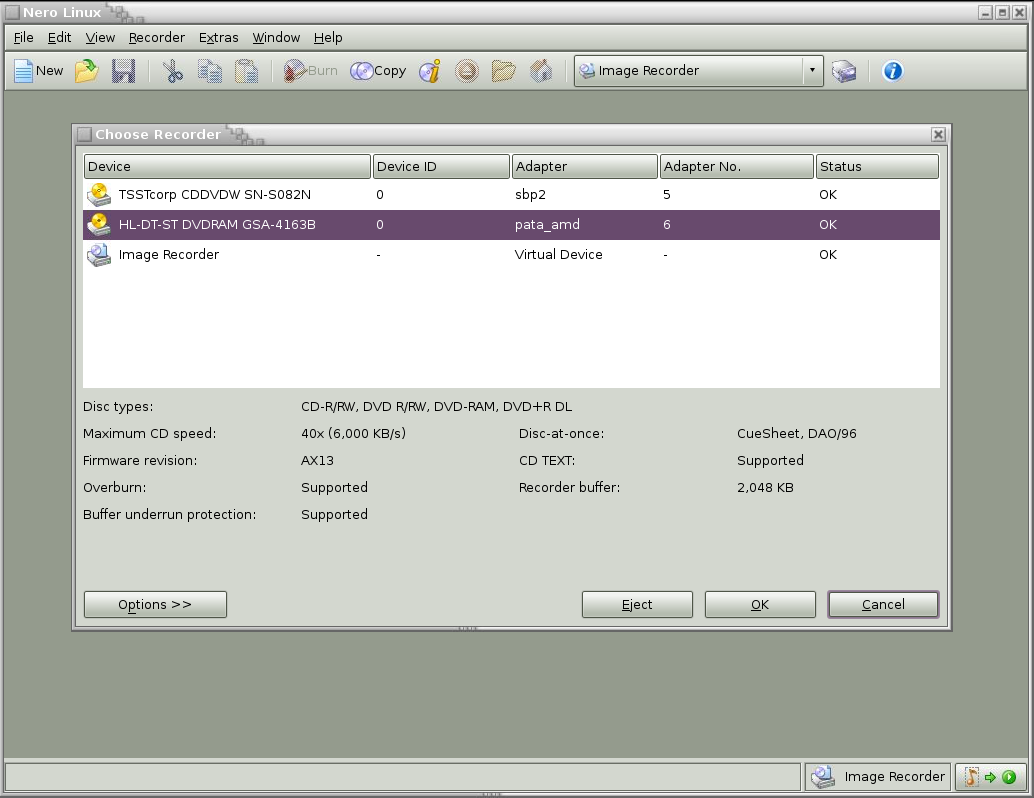Click the Adapter No. column header
The width and height of the screenshot is (1034, 798).
737,166
